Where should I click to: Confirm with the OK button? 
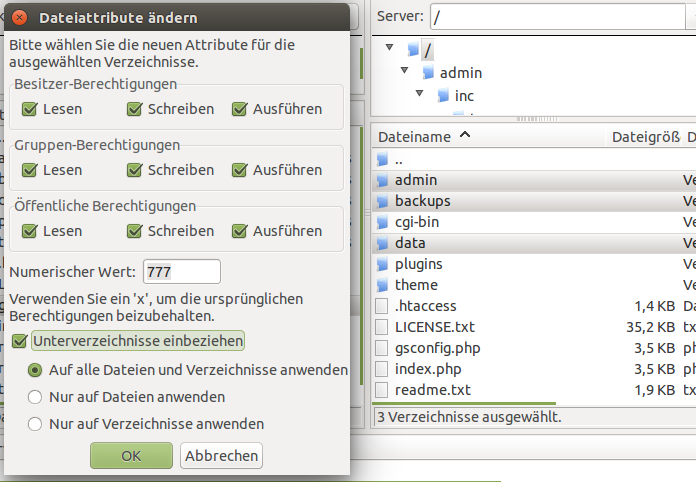[x=131, y=455]
